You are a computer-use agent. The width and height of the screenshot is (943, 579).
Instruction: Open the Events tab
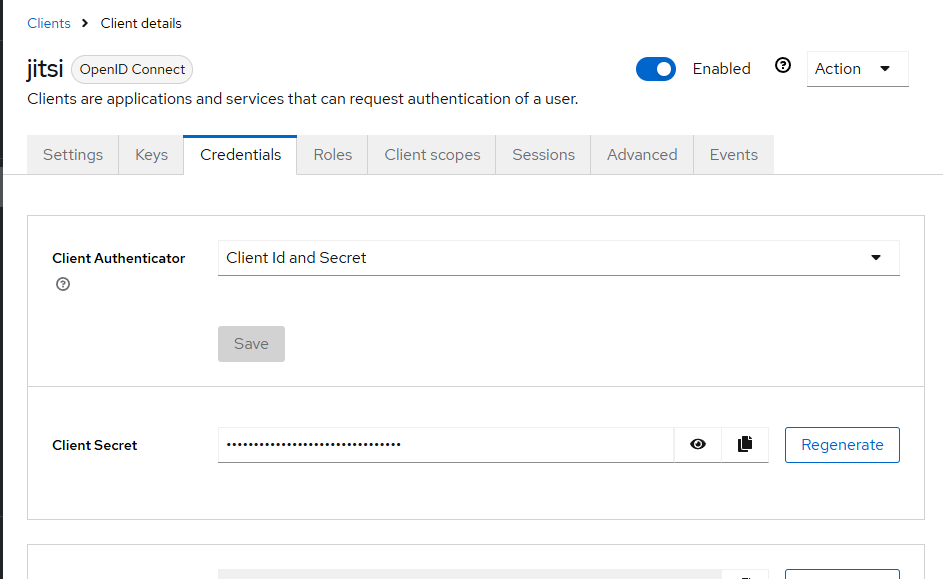point(733,155)
